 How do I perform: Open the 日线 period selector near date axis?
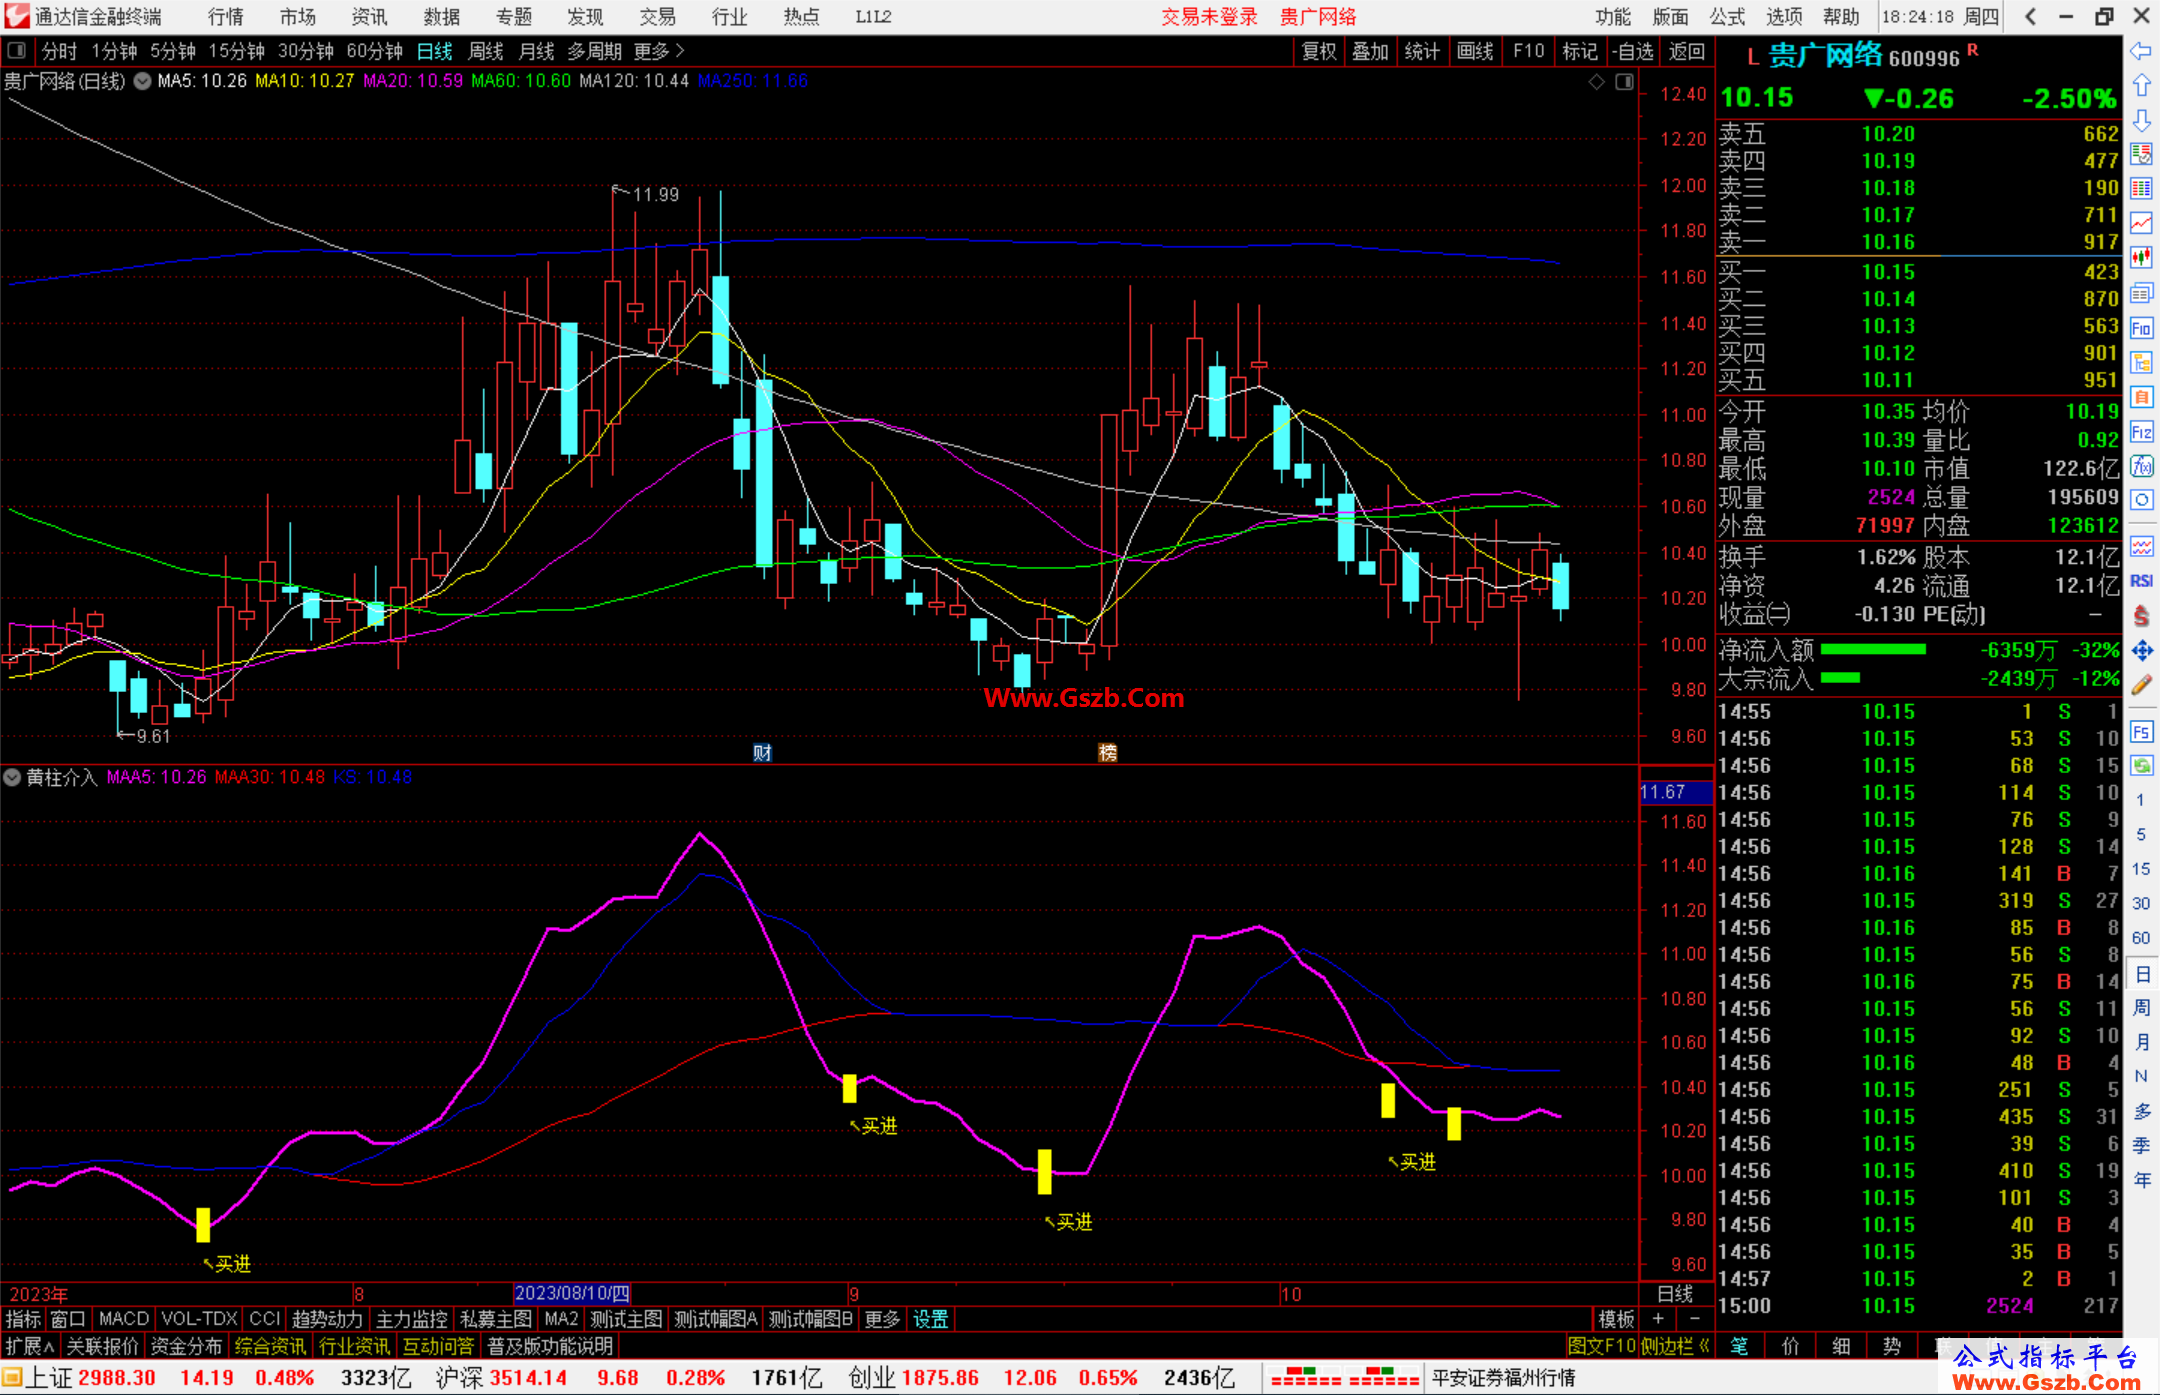coord(1676,1293)
